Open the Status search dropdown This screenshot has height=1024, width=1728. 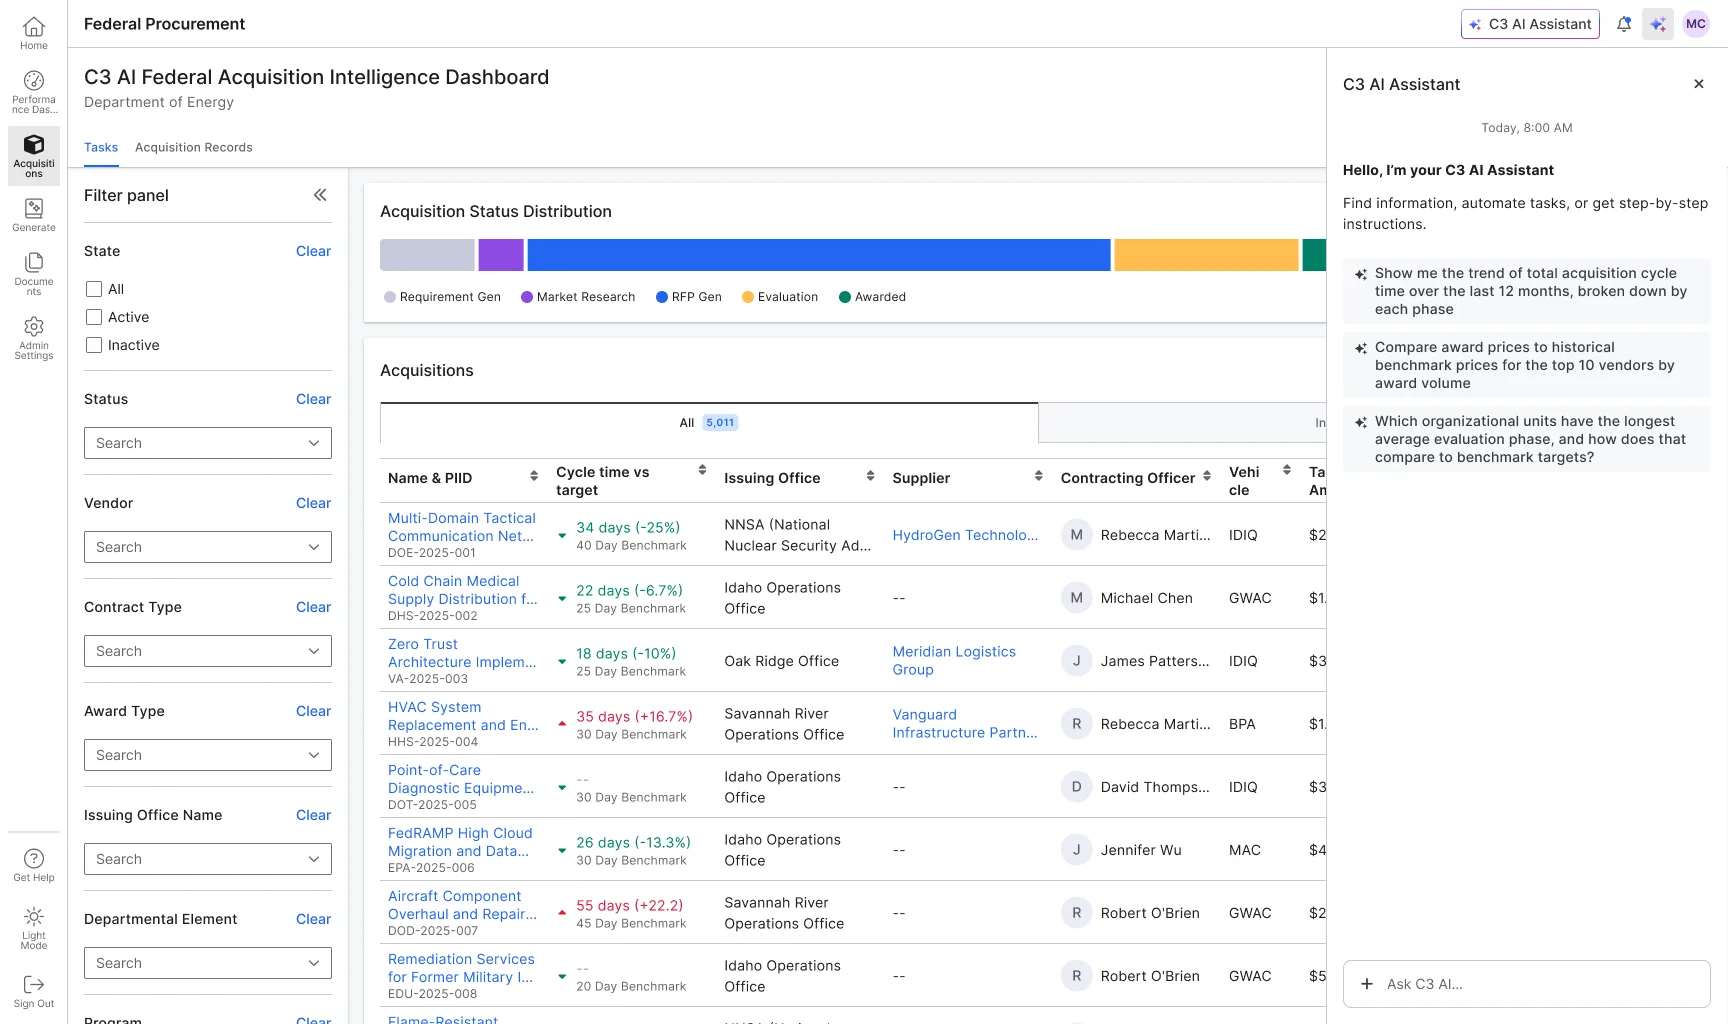[208, 443]
